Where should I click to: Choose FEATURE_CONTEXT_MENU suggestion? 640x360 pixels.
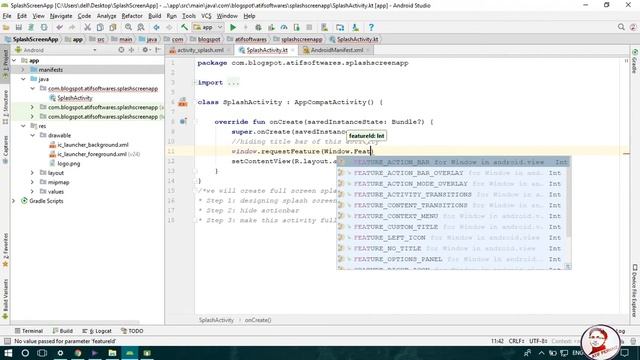click(x=453, y=216)
